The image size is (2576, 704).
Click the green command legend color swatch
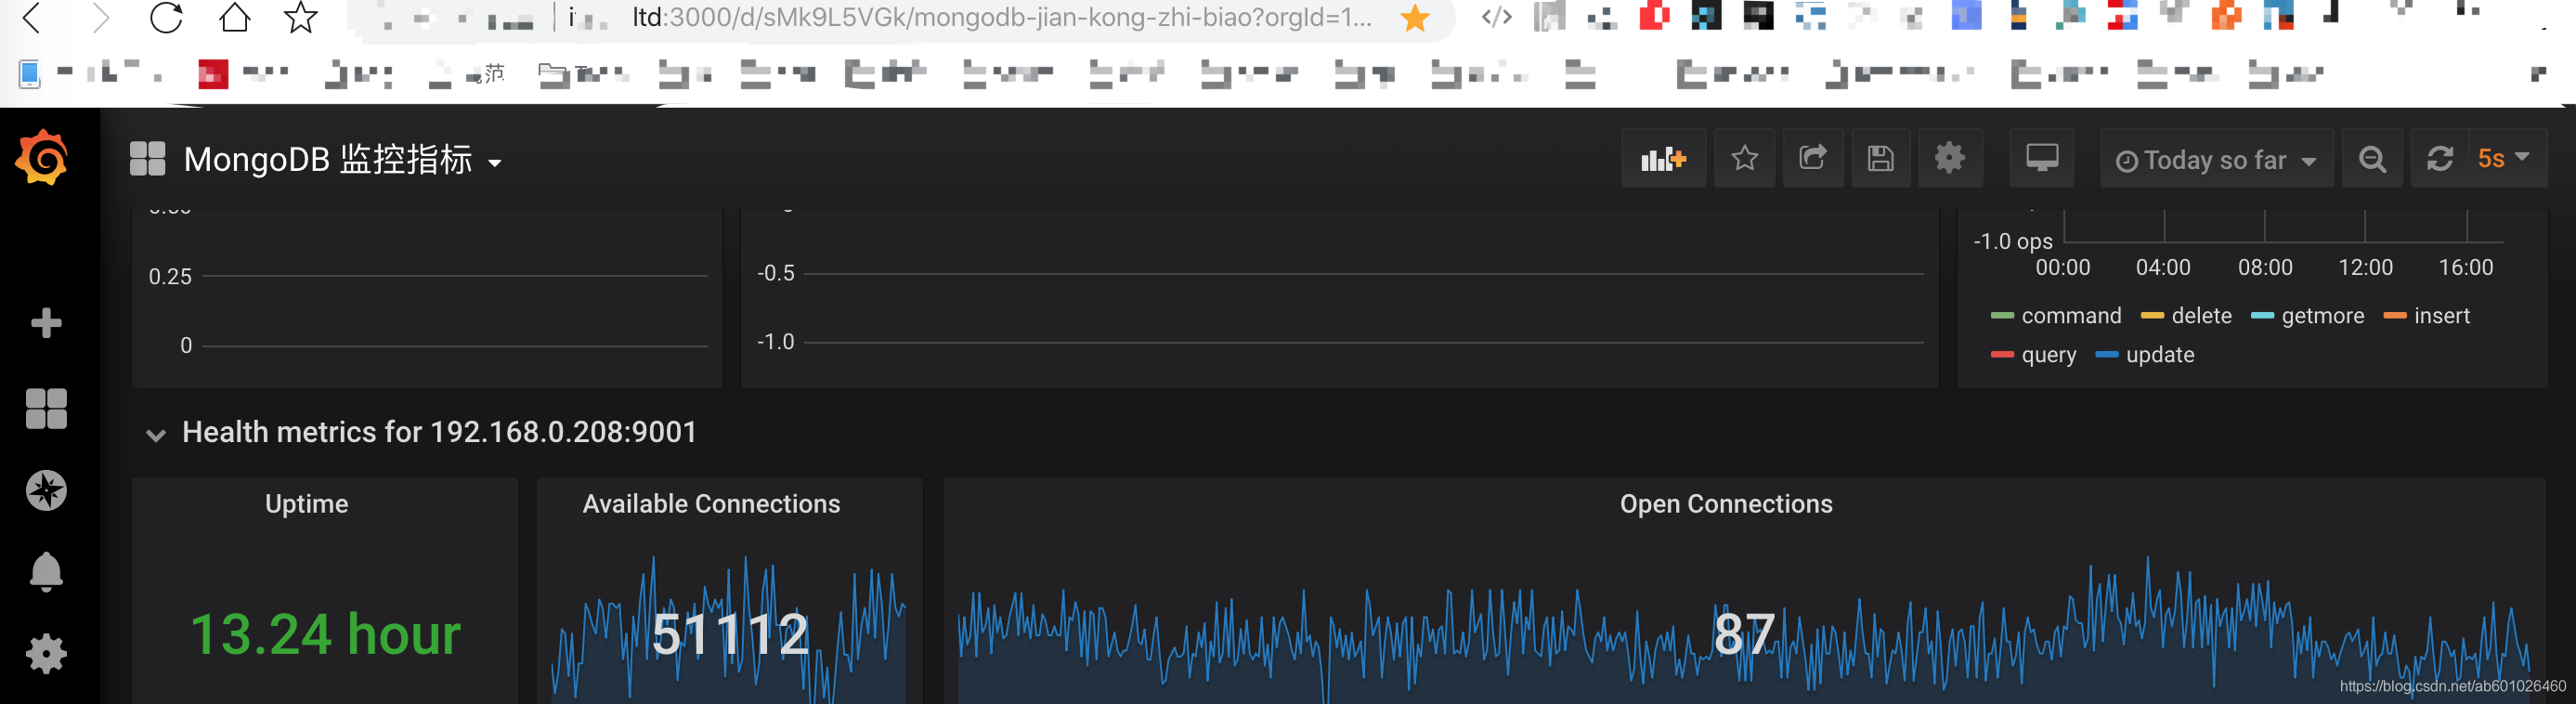tap(2002, 316)
